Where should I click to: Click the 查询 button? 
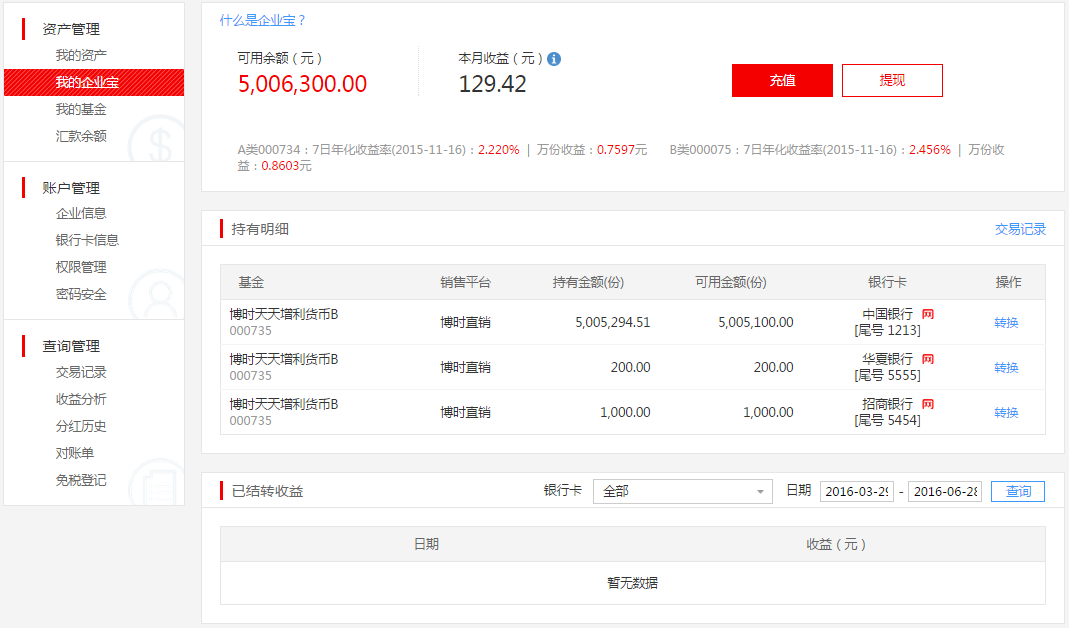click(1018, 491)
